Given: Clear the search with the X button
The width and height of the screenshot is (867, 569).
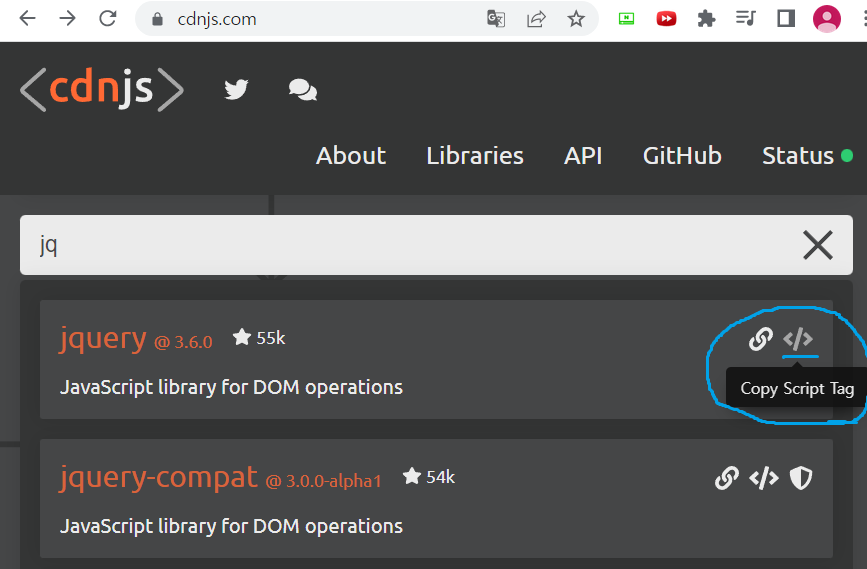Looking at the screenshot, I should [x=818, y=245].
